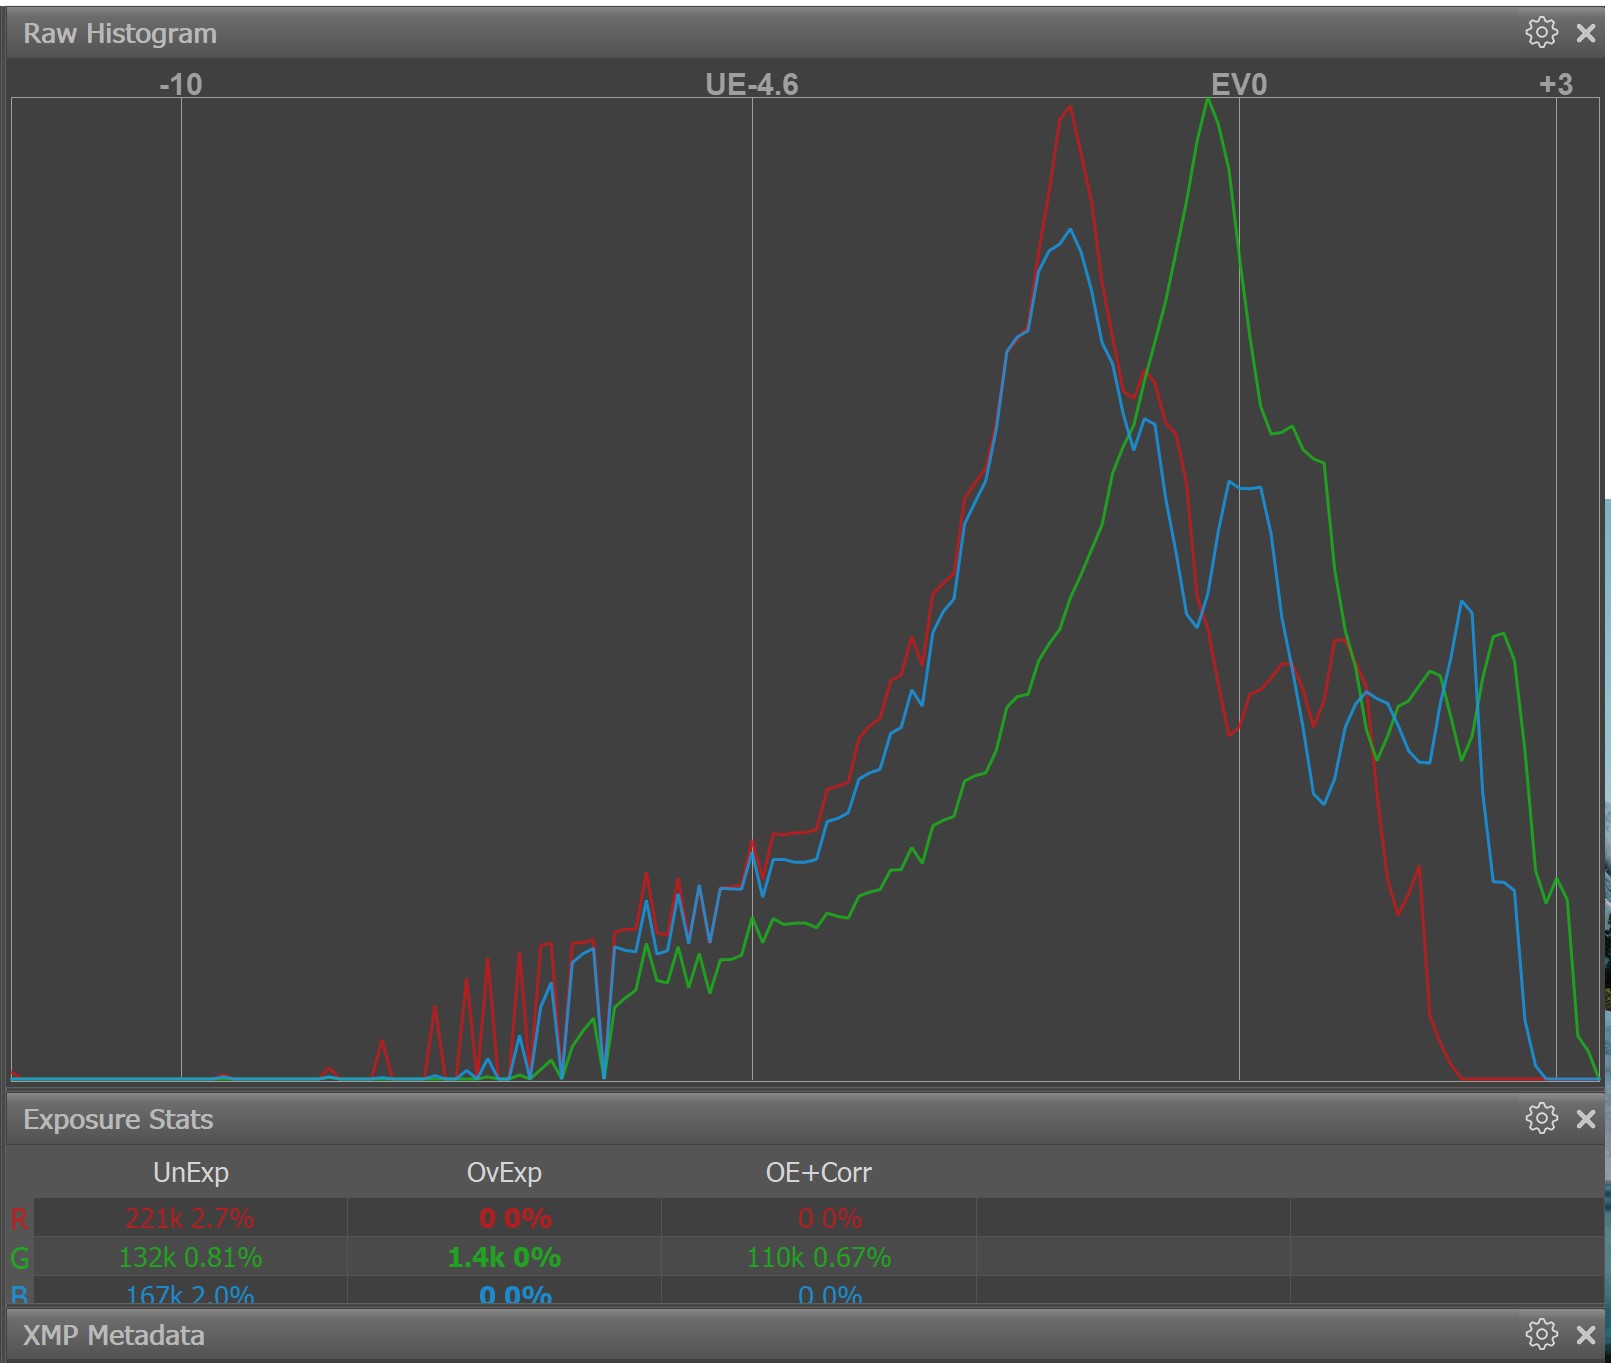Click green OE+Corr value 110k 0.67%
Image resolution: width=1611 pixels, height=1363 pixels.
tap(818, 1257)
